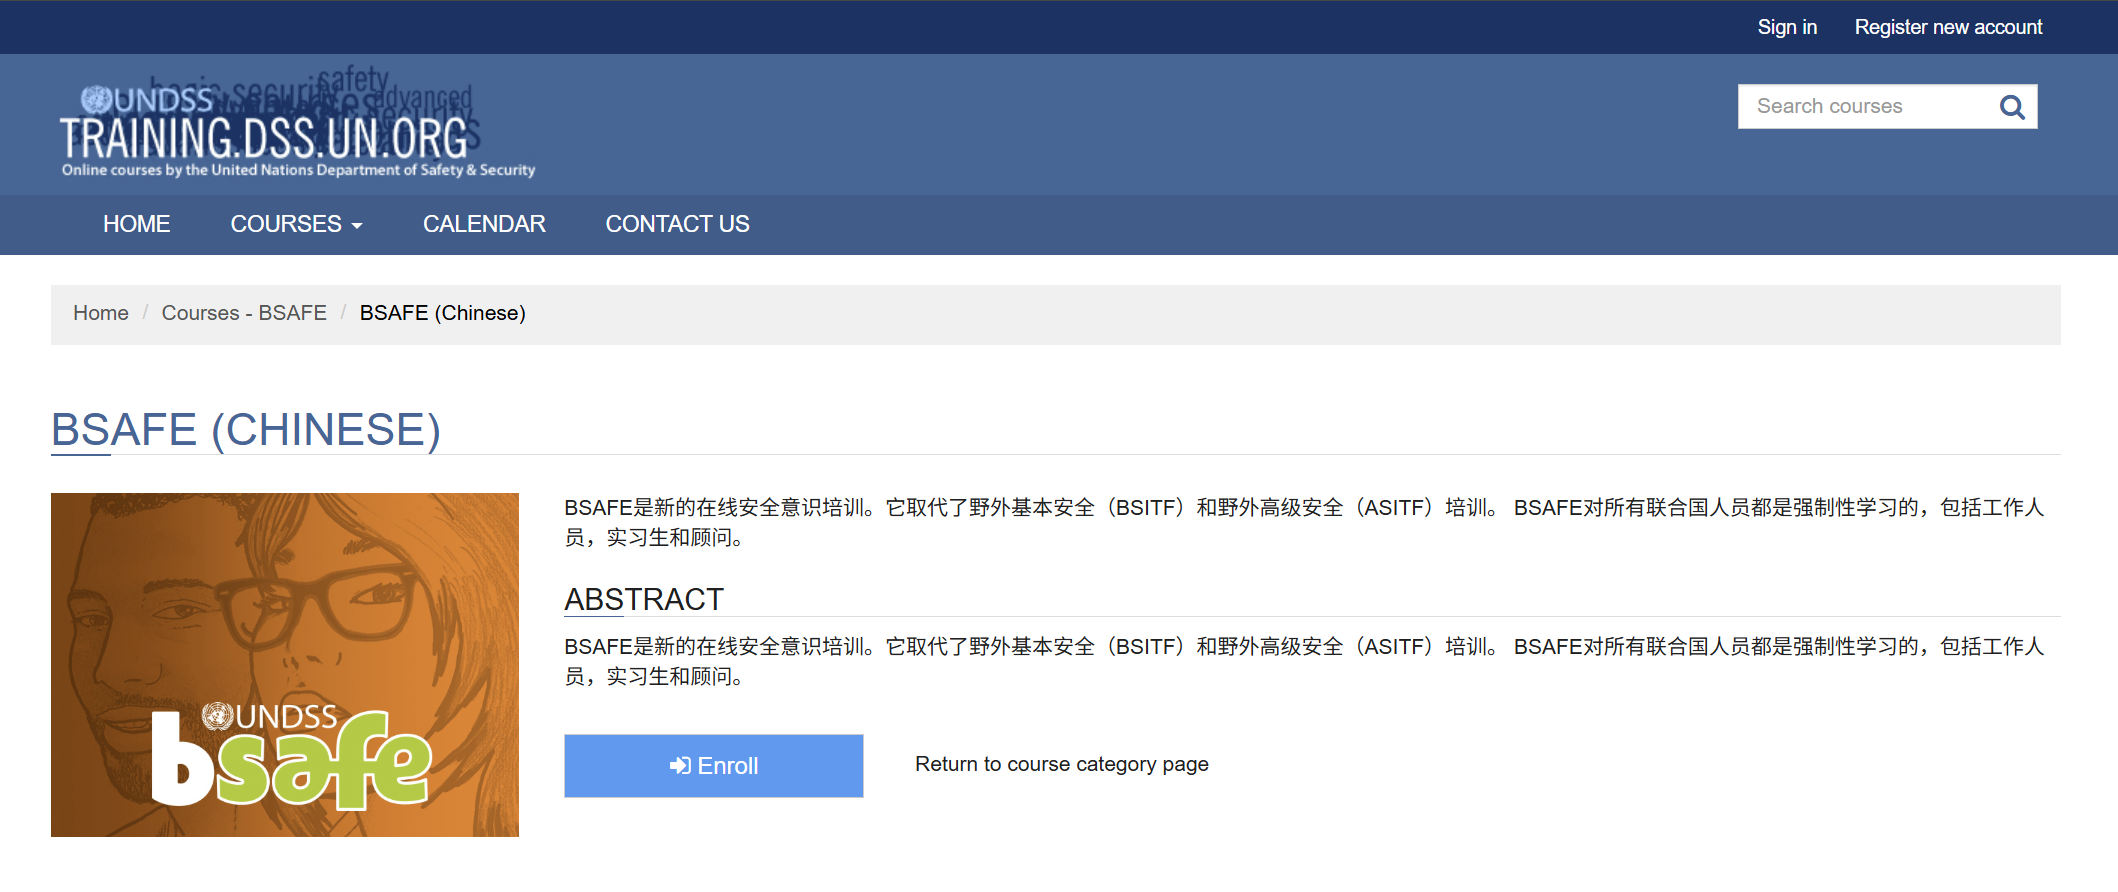This screenshot has height=892, width=2118.
Task: Click the UN emblem in the header logo
Action: coord(96,100)
